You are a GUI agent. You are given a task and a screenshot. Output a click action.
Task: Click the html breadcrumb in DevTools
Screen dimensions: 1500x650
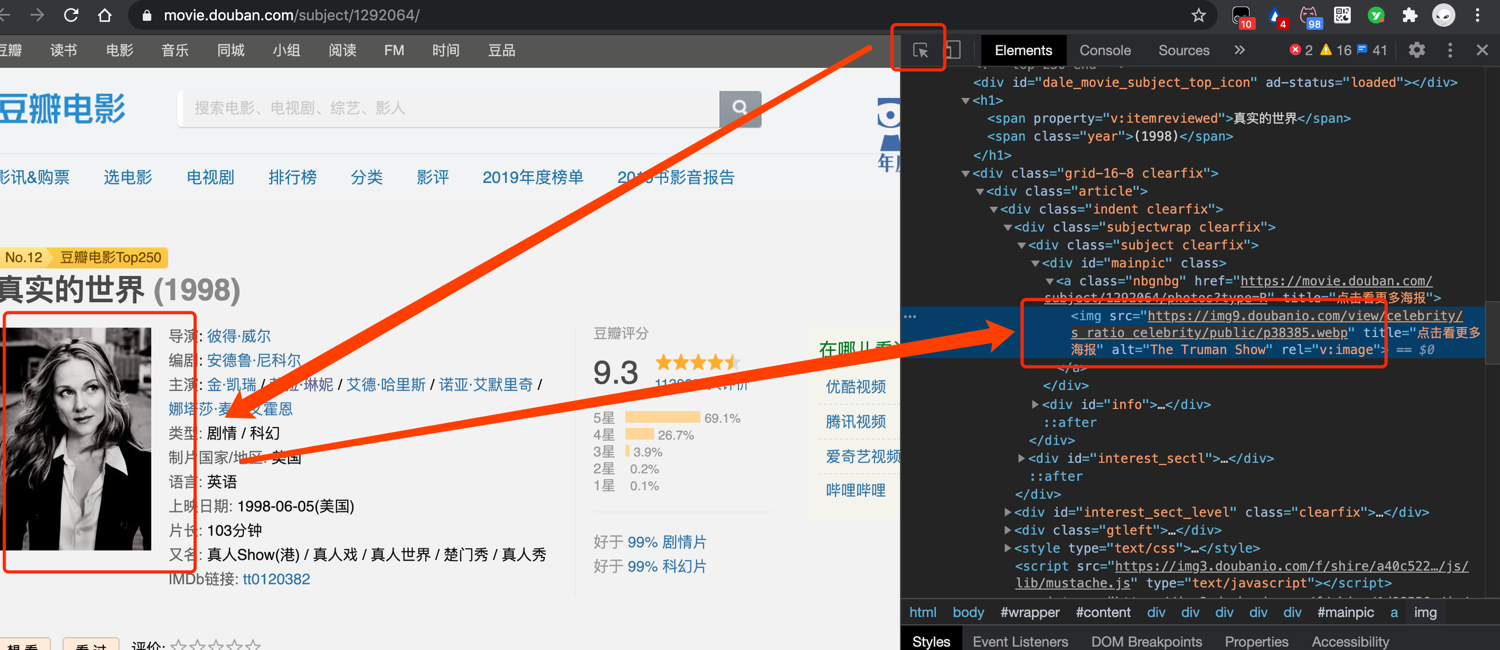coord(923,612)
